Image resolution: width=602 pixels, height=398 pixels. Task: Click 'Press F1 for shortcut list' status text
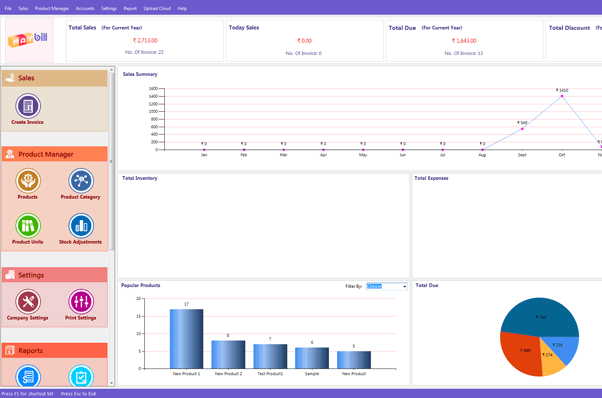[x=27, y=394]
